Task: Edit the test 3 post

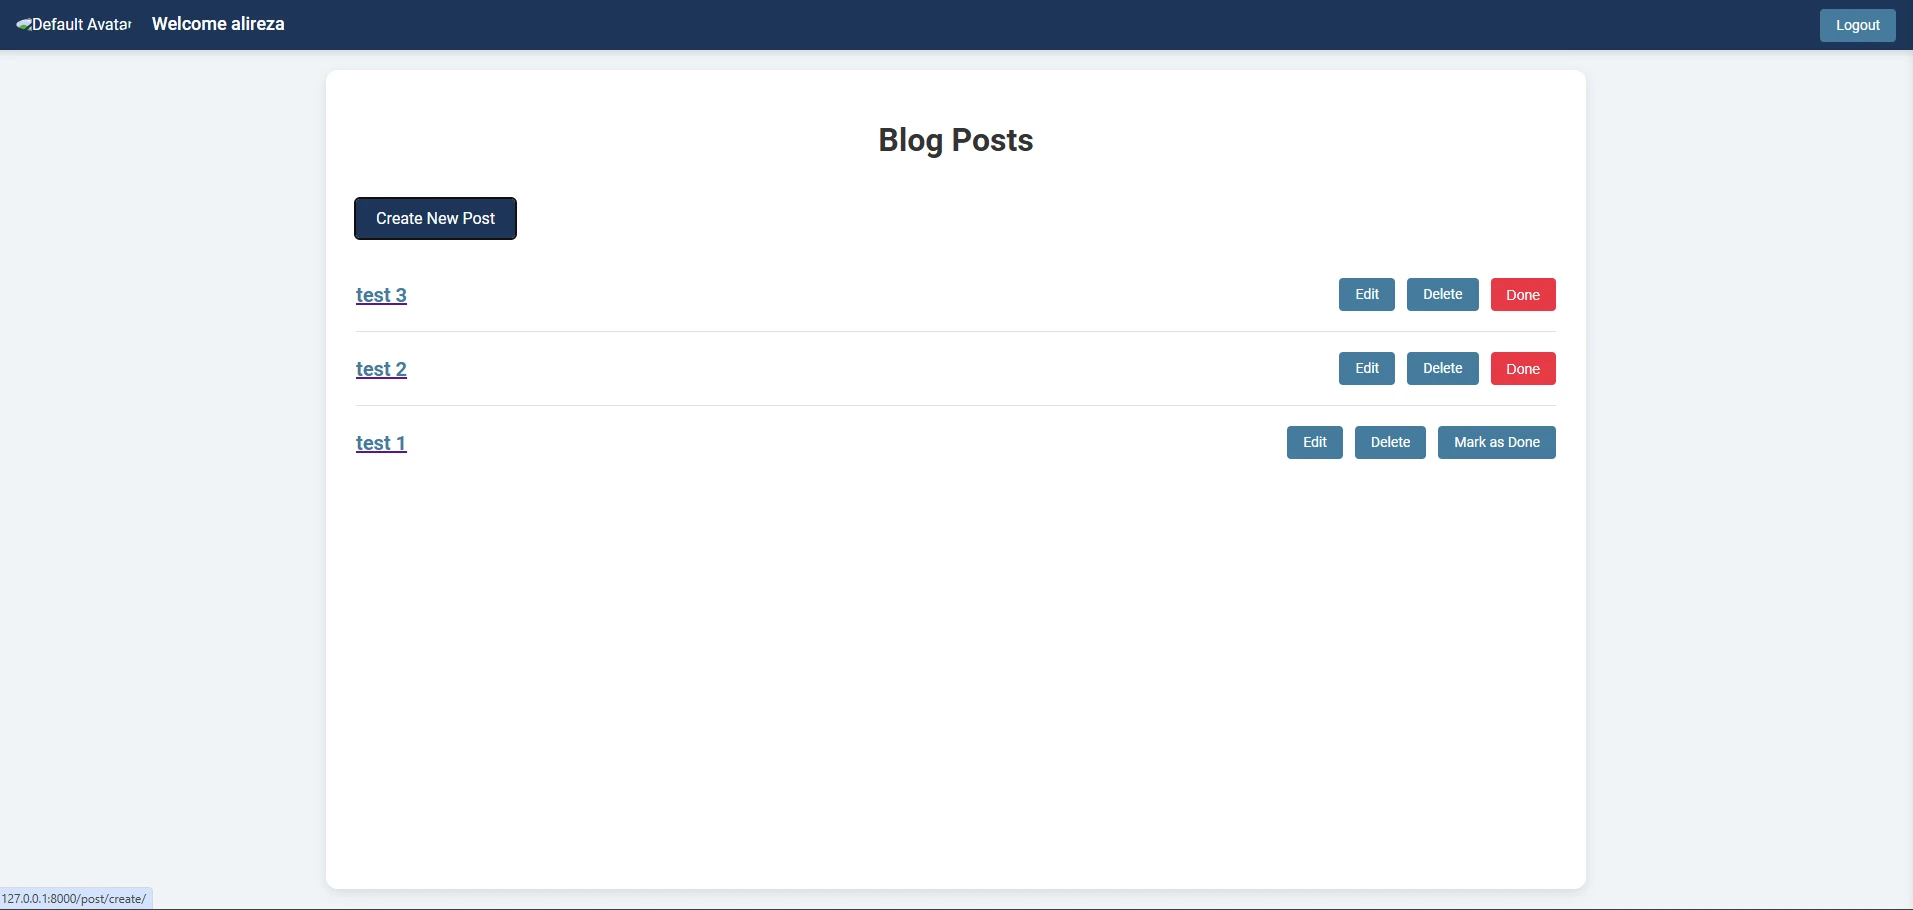Action: 1366,294
